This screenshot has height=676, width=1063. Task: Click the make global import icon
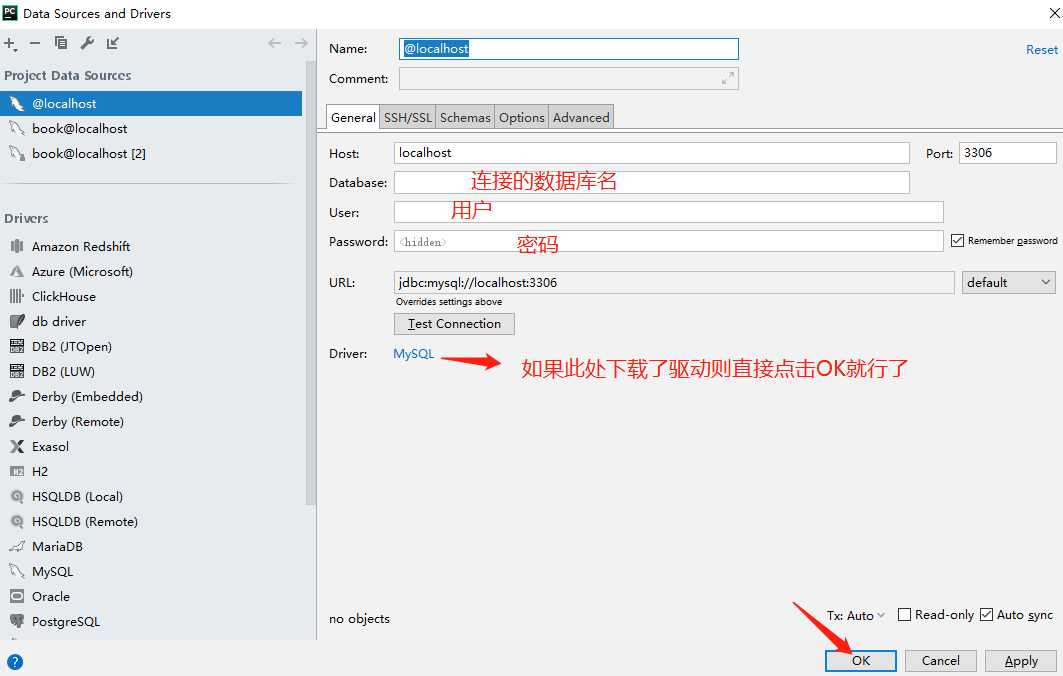[113, 43]
